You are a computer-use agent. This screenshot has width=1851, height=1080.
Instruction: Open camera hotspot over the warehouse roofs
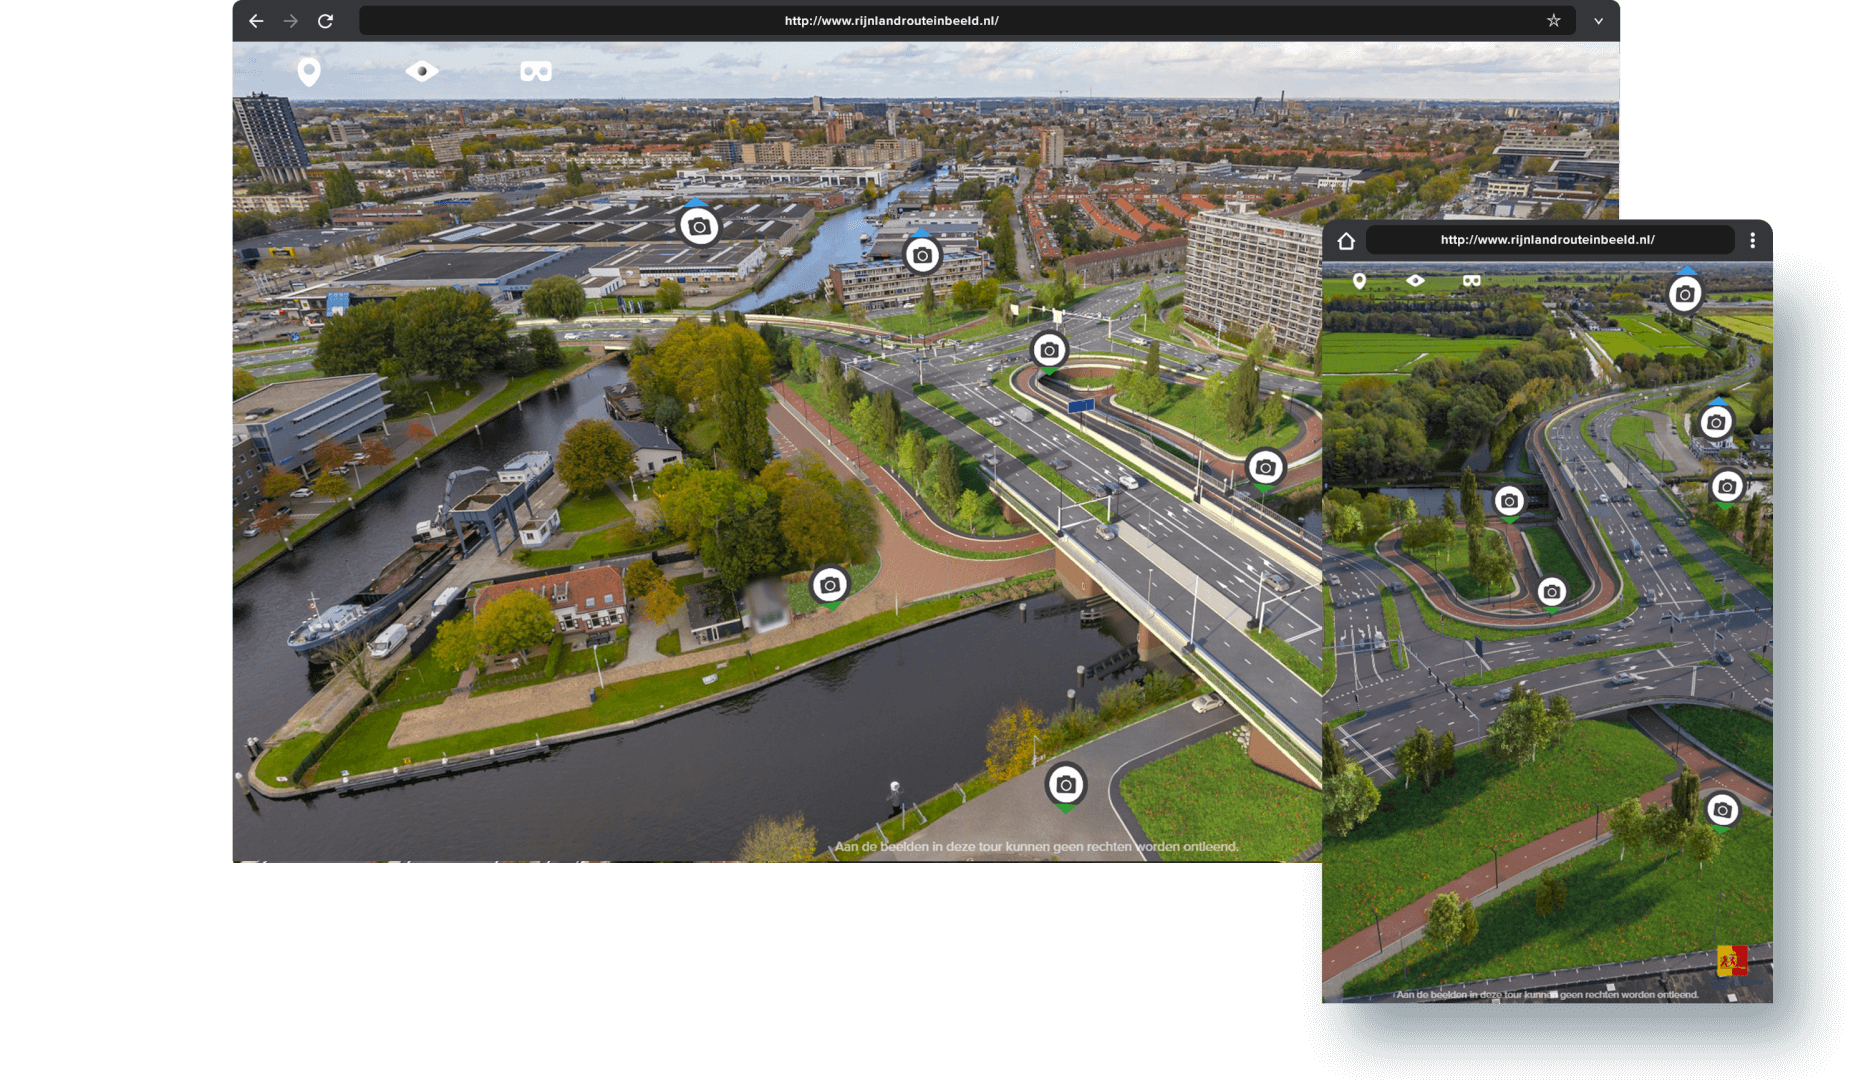tap(699, 227)
